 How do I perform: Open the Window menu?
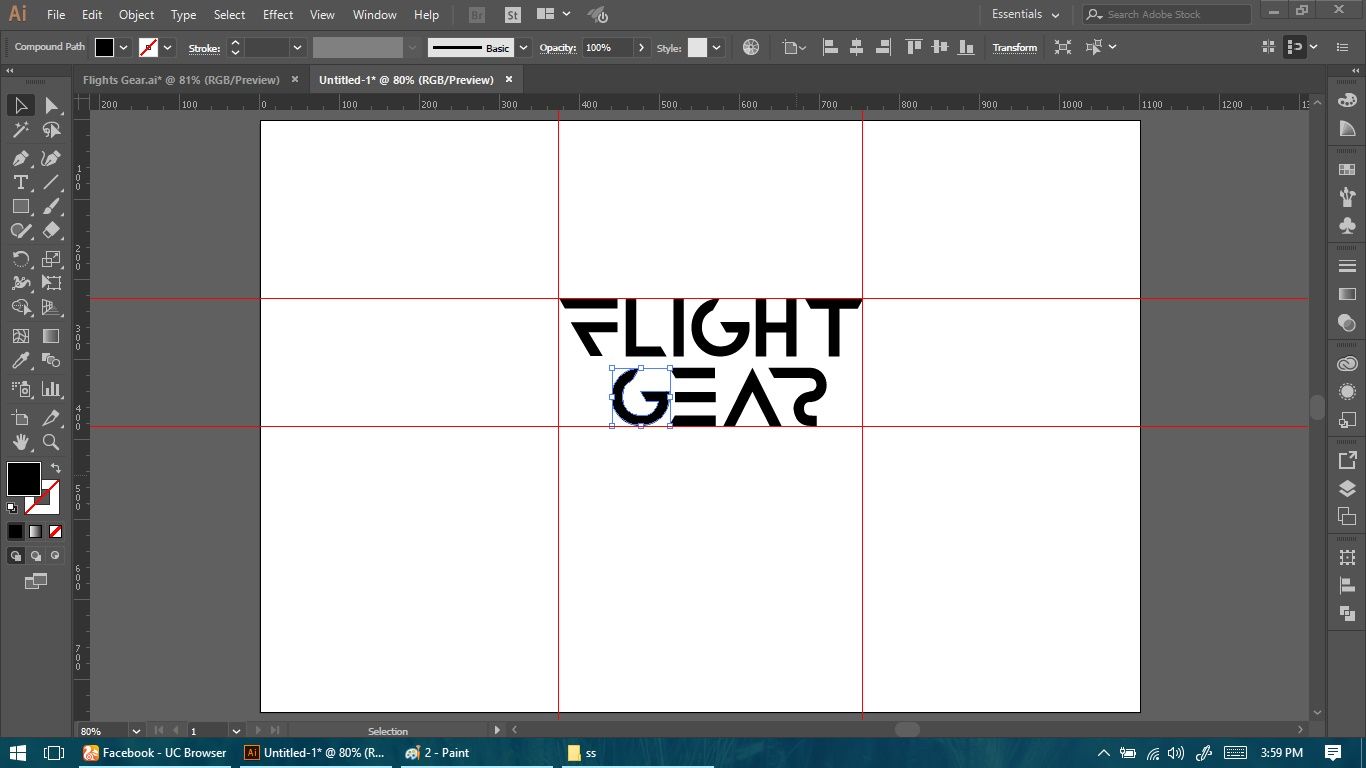click(375, 15)
